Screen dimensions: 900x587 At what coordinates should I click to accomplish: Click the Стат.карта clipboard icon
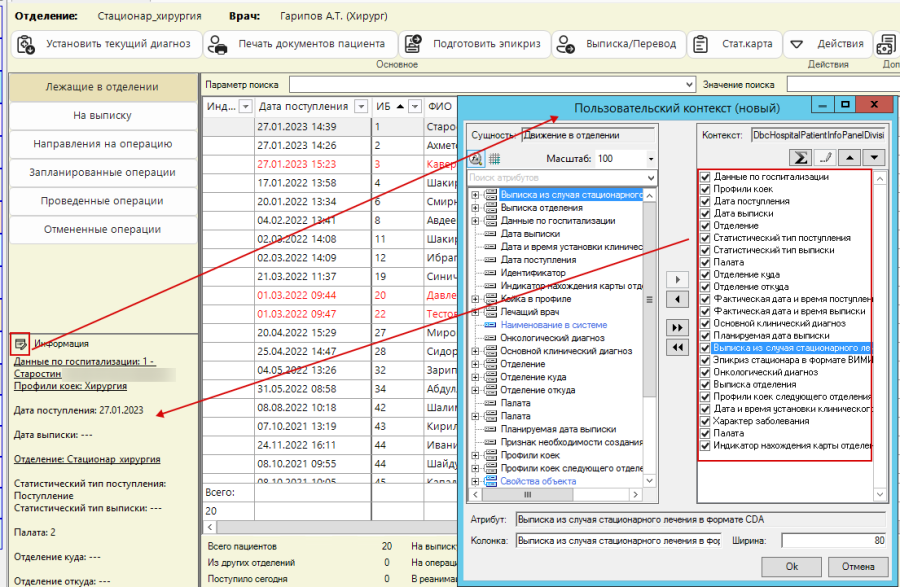700,44
